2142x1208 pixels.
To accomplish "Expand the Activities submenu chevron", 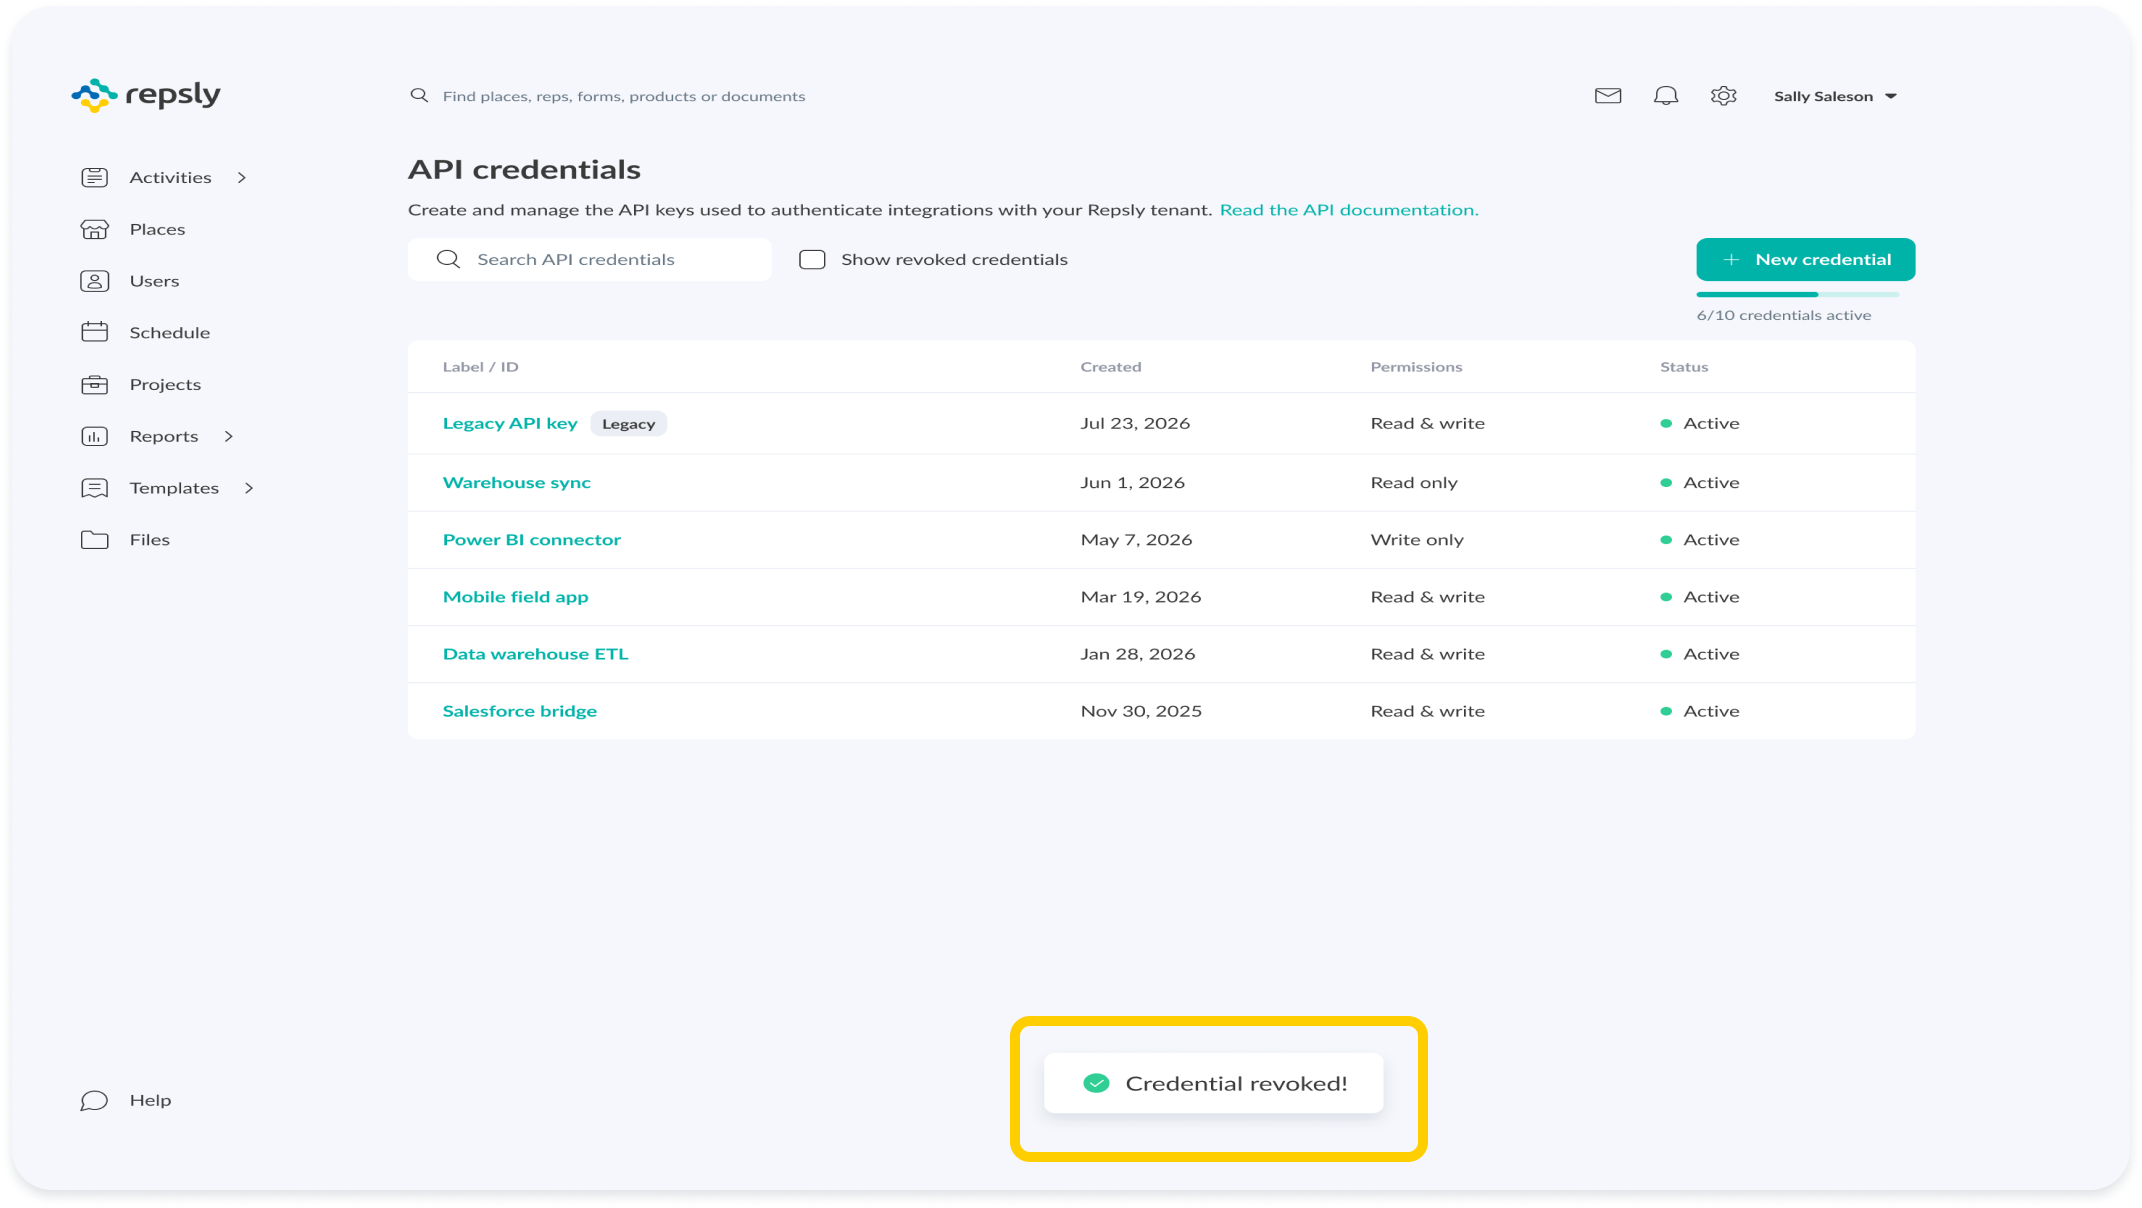I will [x=242, y=178].
